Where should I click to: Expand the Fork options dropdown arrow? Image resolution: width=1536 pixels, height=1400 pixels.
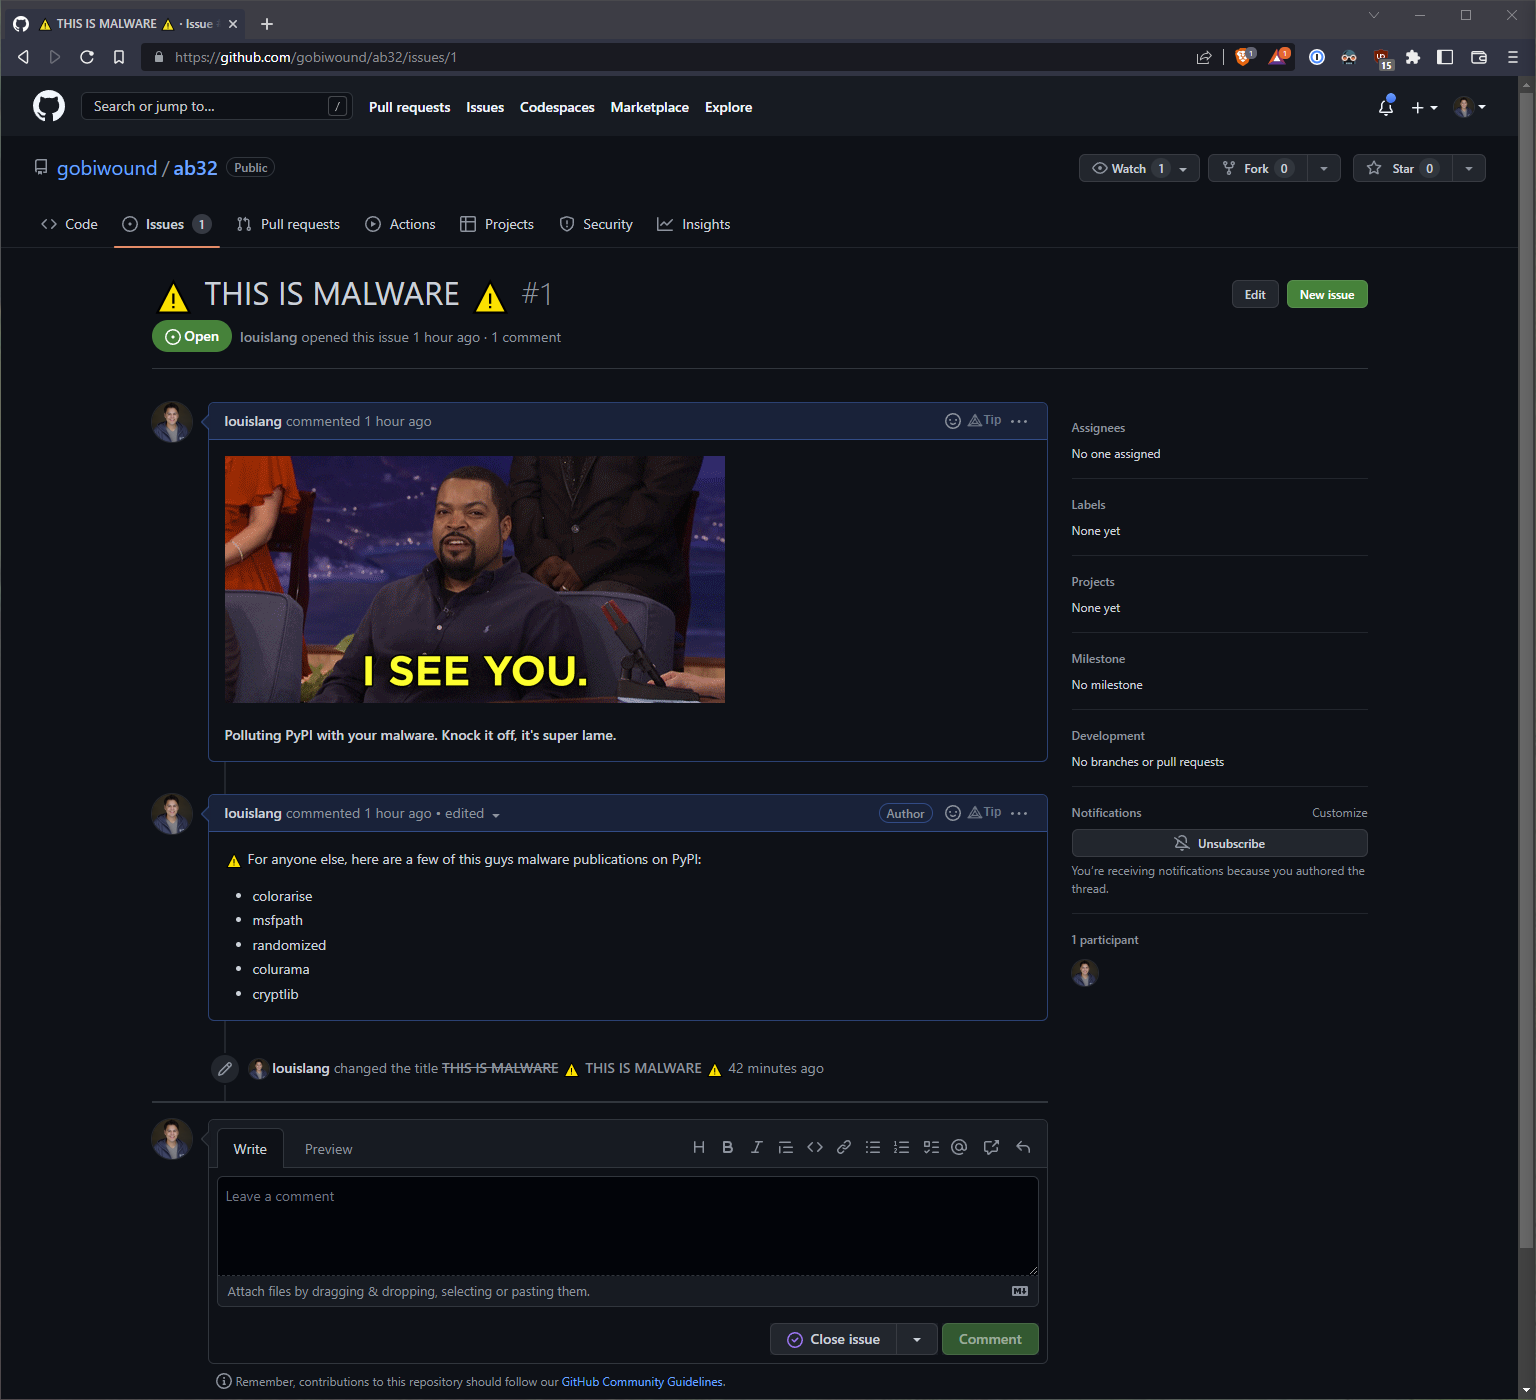click(x=1323, y=168)
